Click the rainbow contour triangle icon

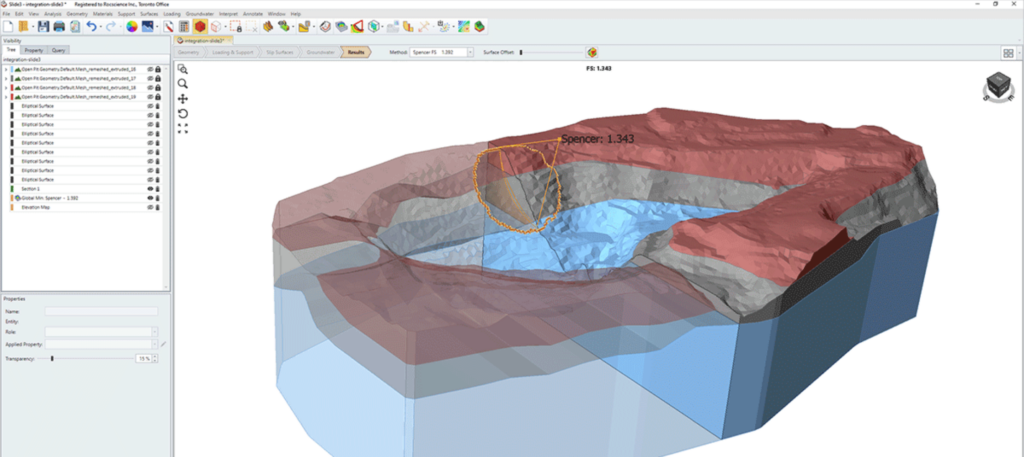tap(357, 27)
